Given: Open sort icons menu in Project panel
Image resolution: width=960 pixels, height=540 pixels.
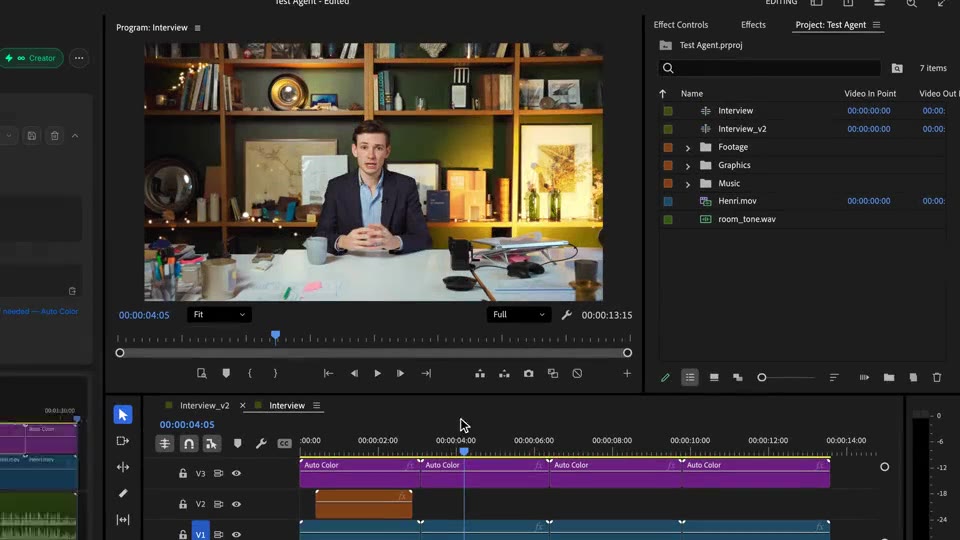Looking at the screenshot, I should 834,378.
